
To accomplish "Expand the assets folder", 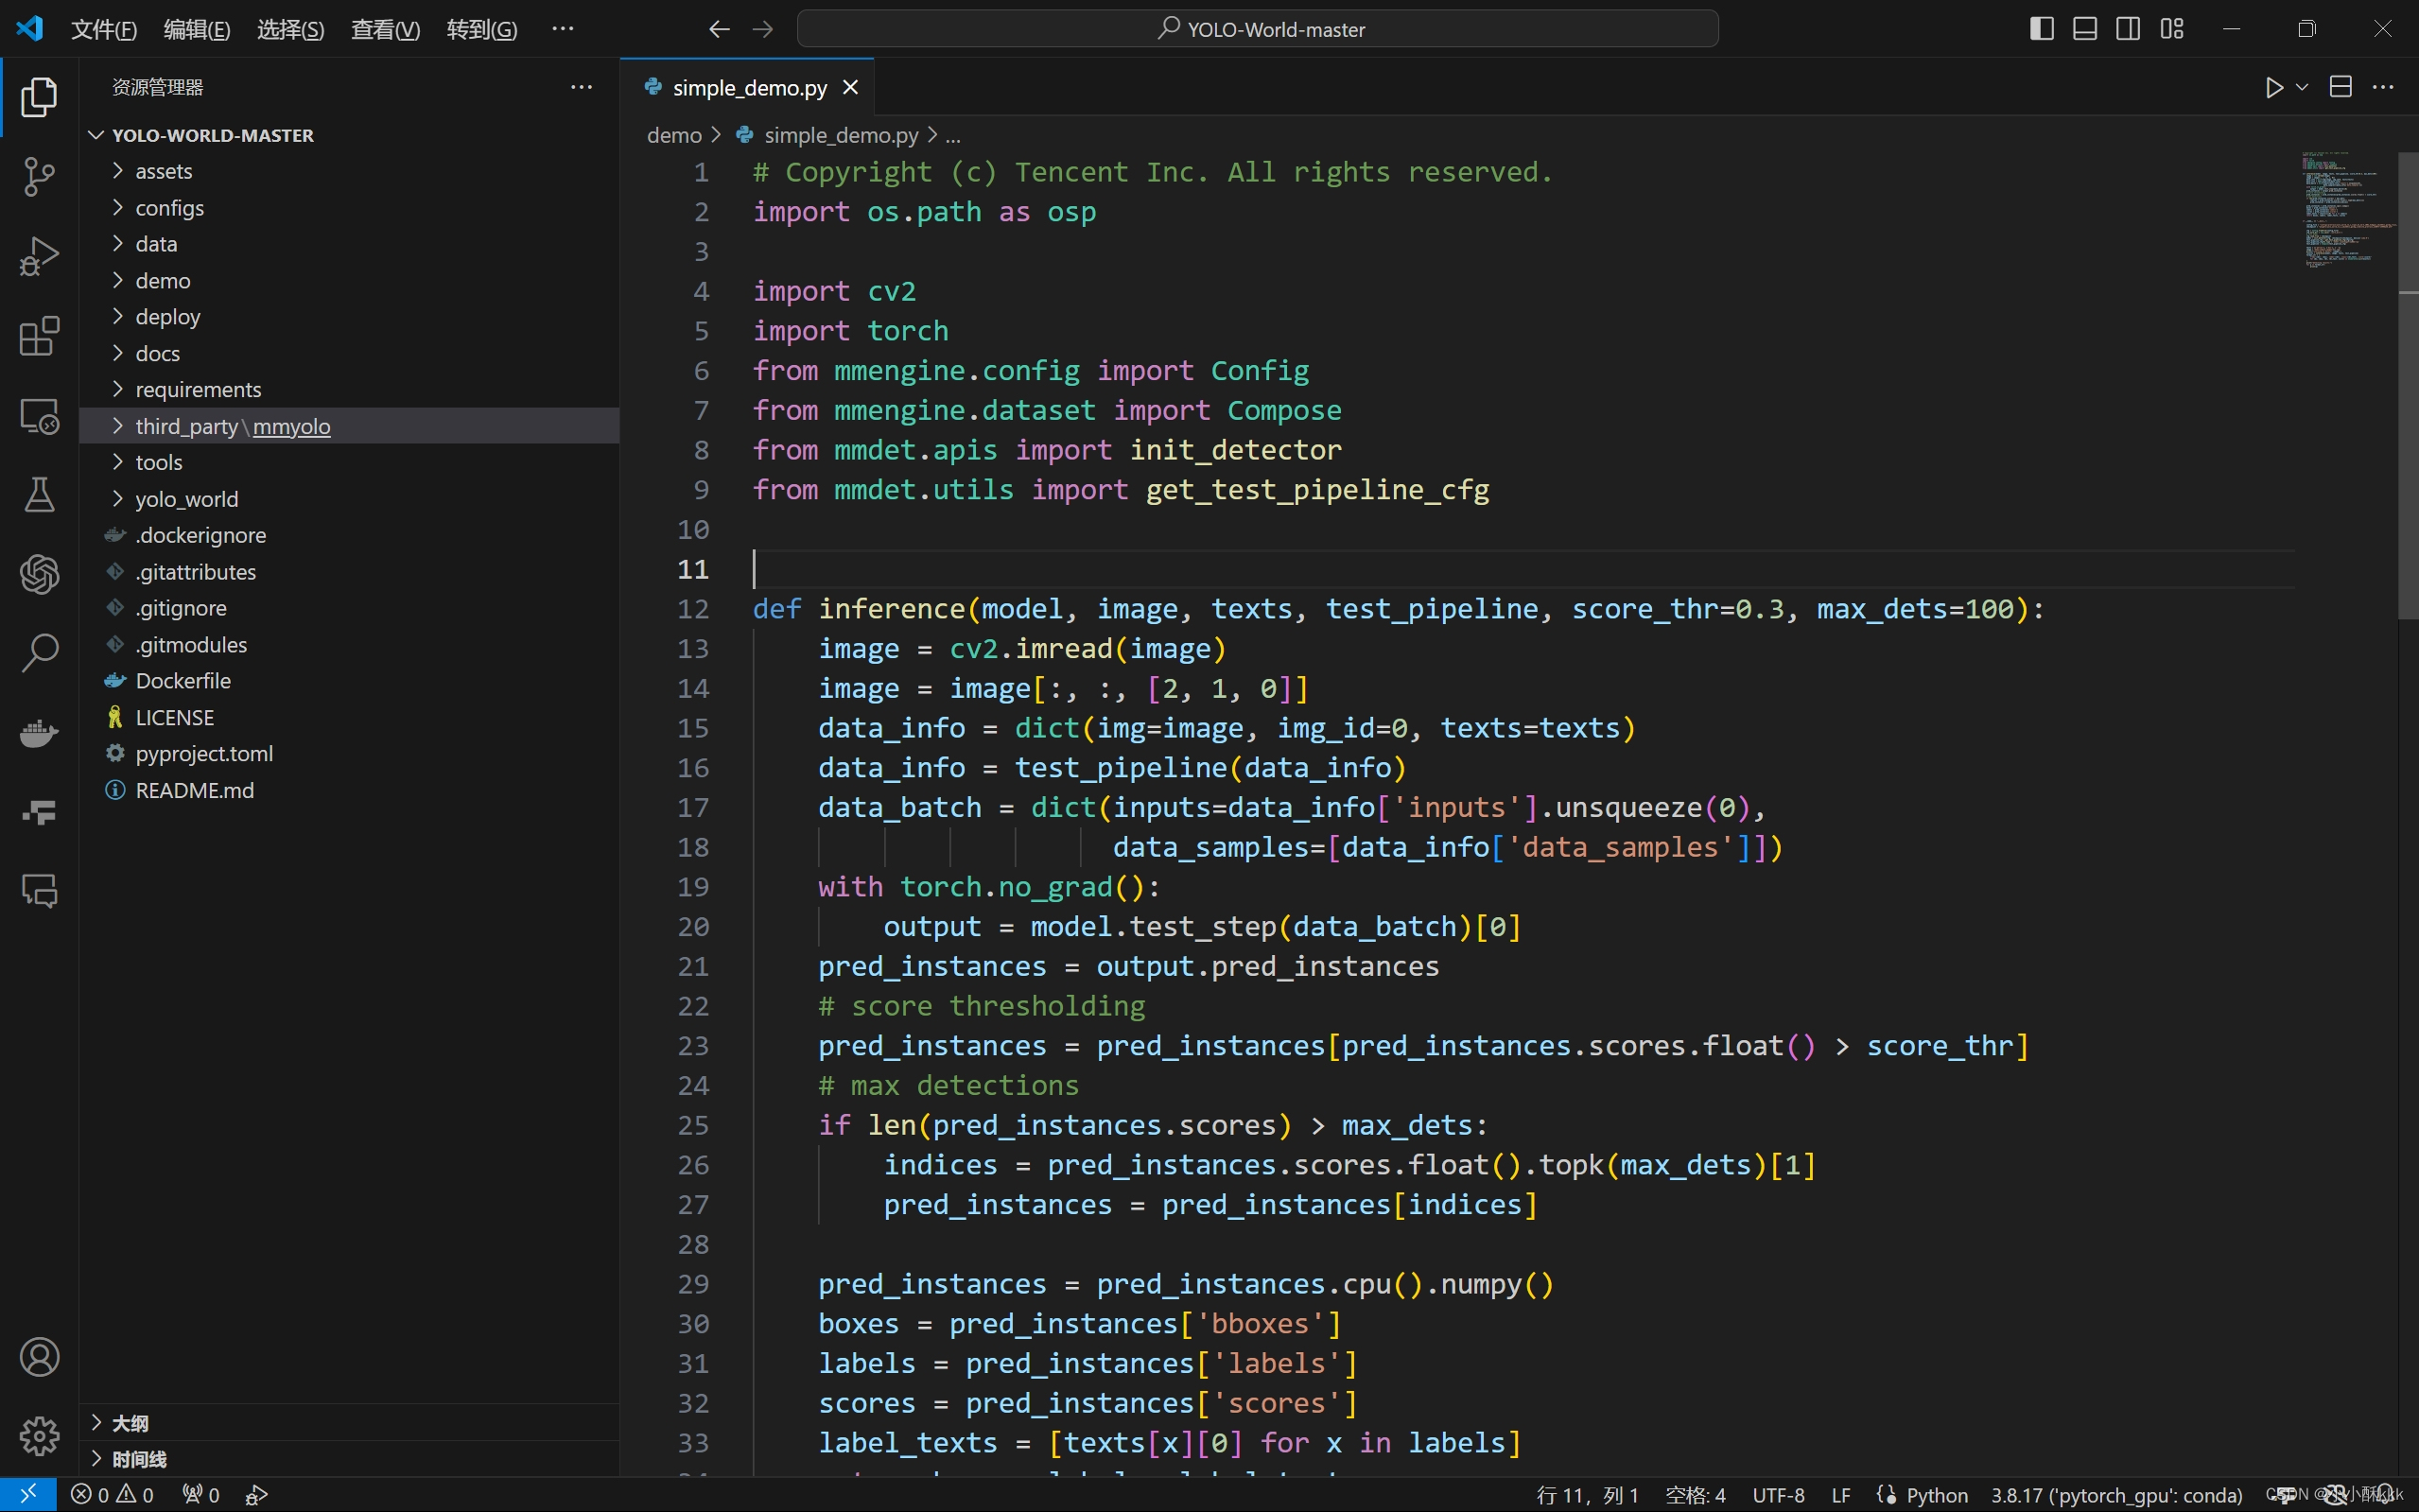I will 349,171.
